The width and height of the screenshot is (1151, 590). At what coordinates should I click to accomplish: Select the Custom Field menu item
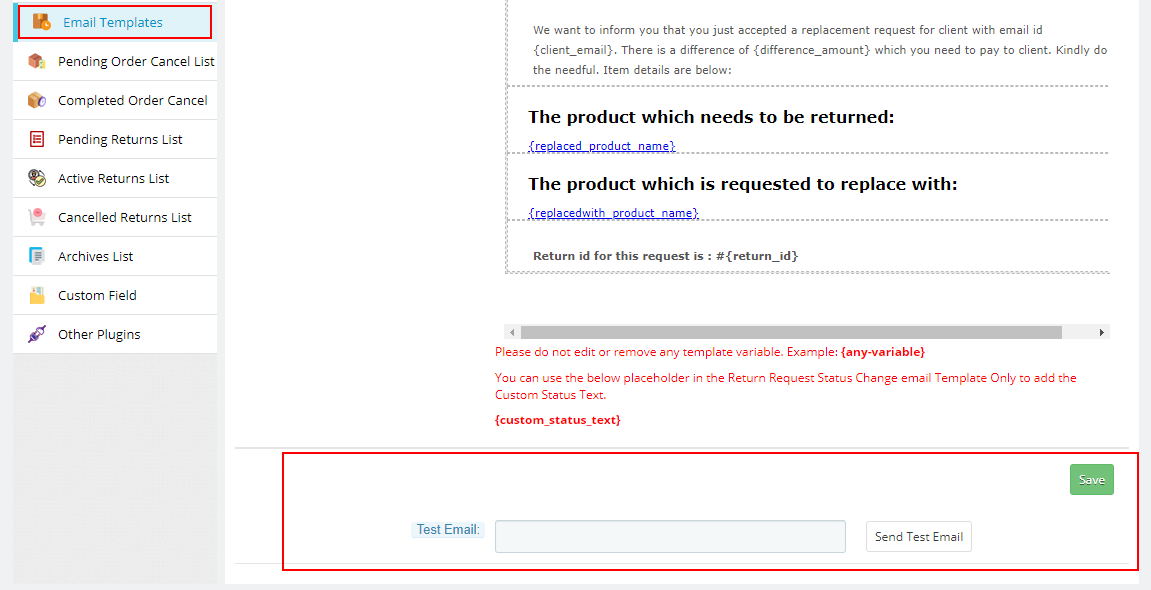(x=97, y=295)
